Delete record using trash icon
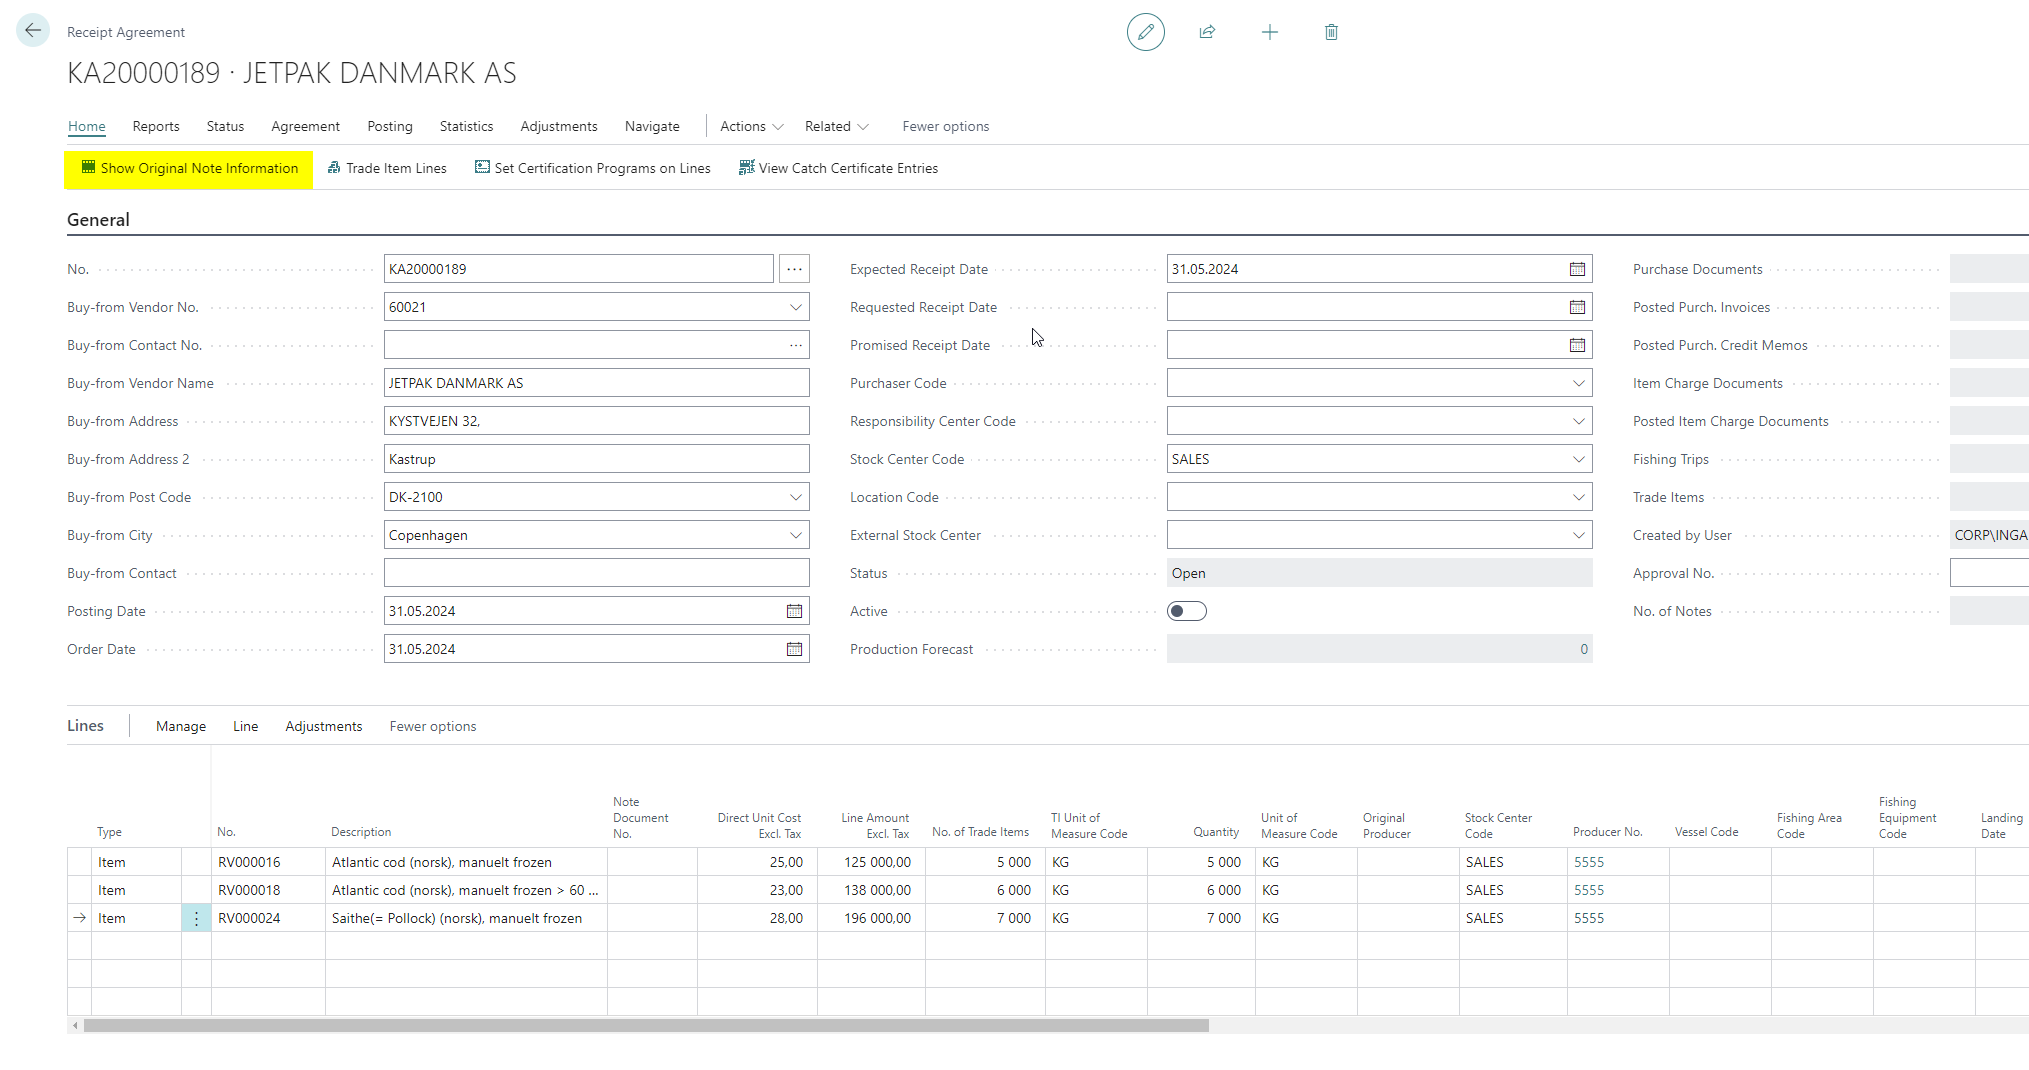The width and height of the screenshot is (2029, 1070). tap(1331, 32)
